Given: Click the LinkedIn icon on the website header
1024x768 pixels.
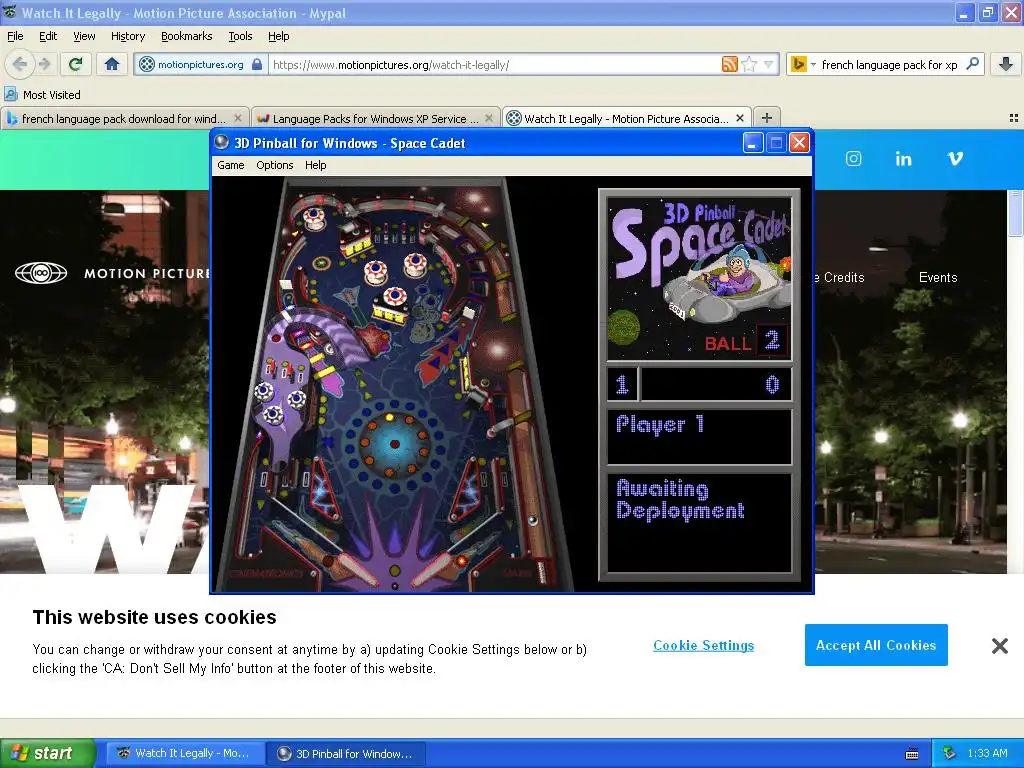Looking at the screenshot, I should click(x=903, y=158).
